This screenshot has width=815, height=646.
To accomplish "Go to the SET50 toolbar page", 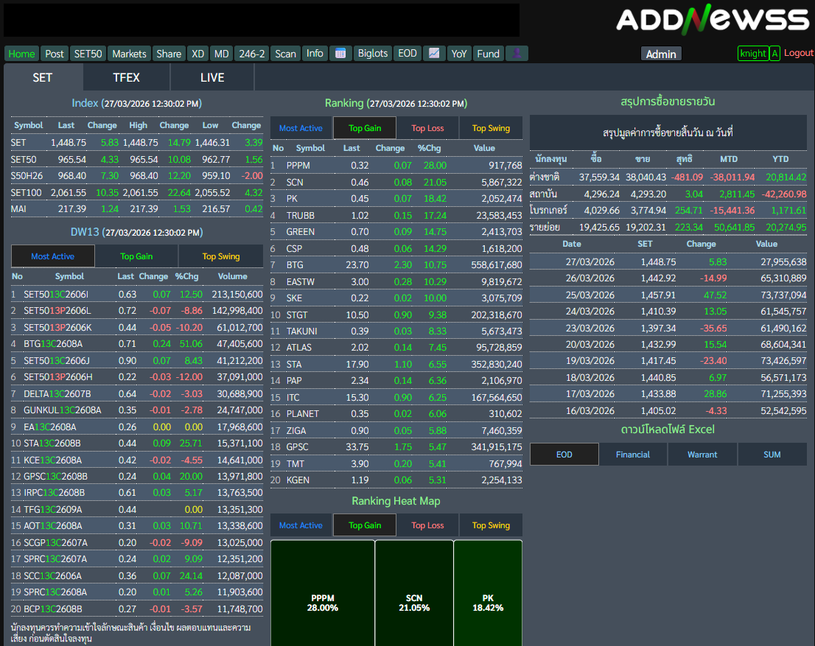I will click(x=88, y=54).
